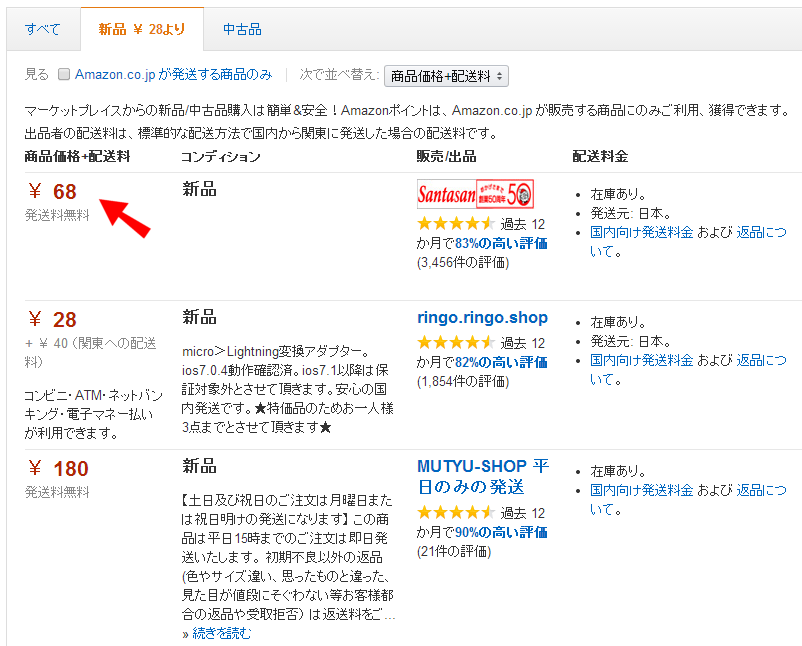Click 発送元: 日本 in Santasan row

(x=630, y=213)
